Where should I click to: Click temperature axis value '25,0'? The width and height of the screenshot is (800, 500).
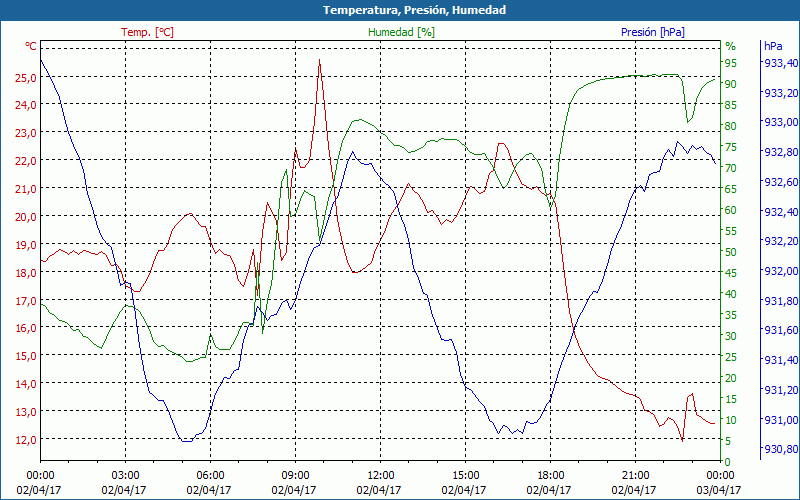(x=26, y=78)
